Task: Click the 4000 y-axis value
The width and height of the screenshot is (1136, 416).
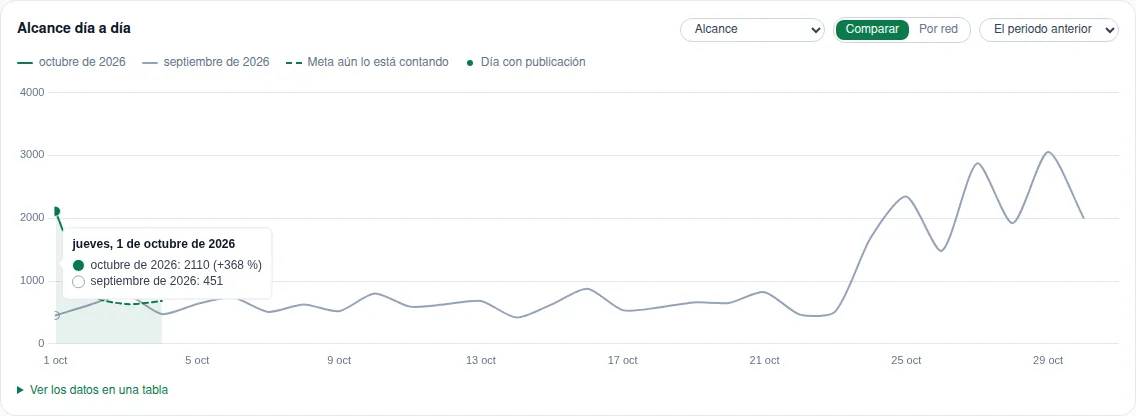Action: pos(31,93)
